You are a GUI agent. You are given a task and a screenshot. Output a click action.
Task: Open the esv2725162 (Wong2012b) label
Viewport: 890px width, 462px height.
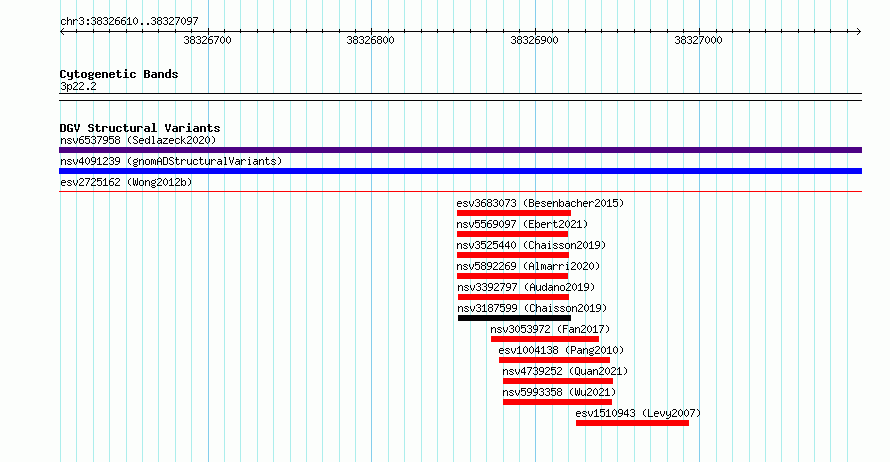[126, 182]
